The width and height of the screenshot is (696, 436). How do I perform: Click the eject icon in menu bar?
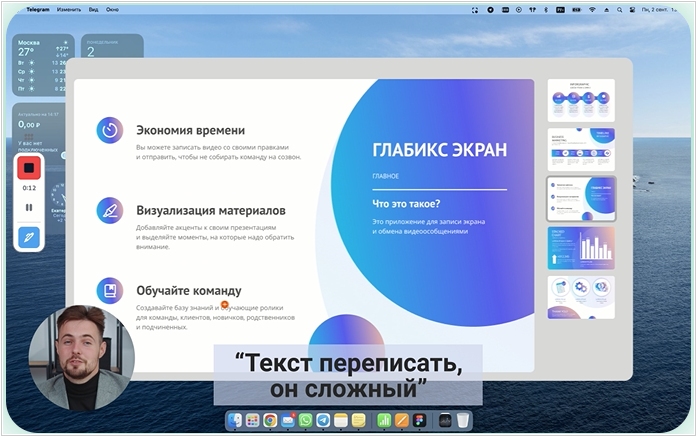606,9
